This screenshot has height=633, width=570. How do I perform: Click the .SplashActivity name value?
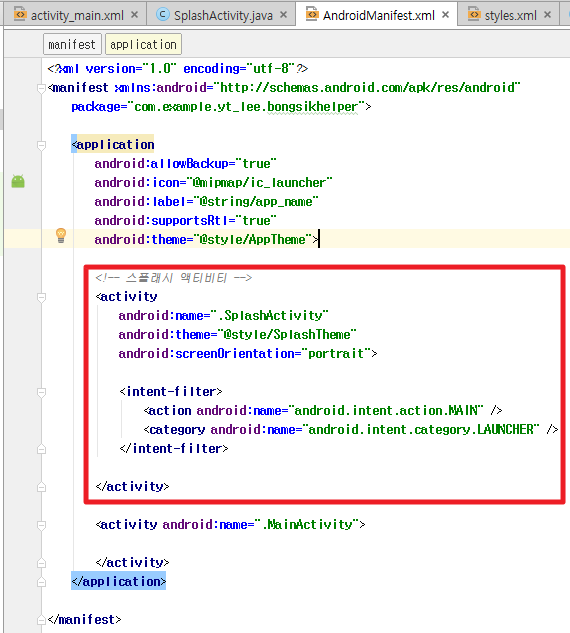(x=272, y=315)
